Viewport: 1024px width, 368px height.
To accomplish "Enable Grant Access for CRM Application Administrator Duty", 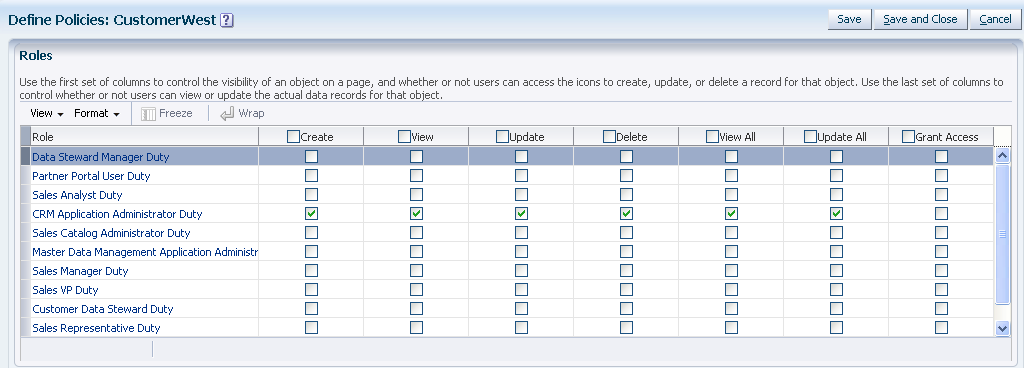I will tap(941, 213).
